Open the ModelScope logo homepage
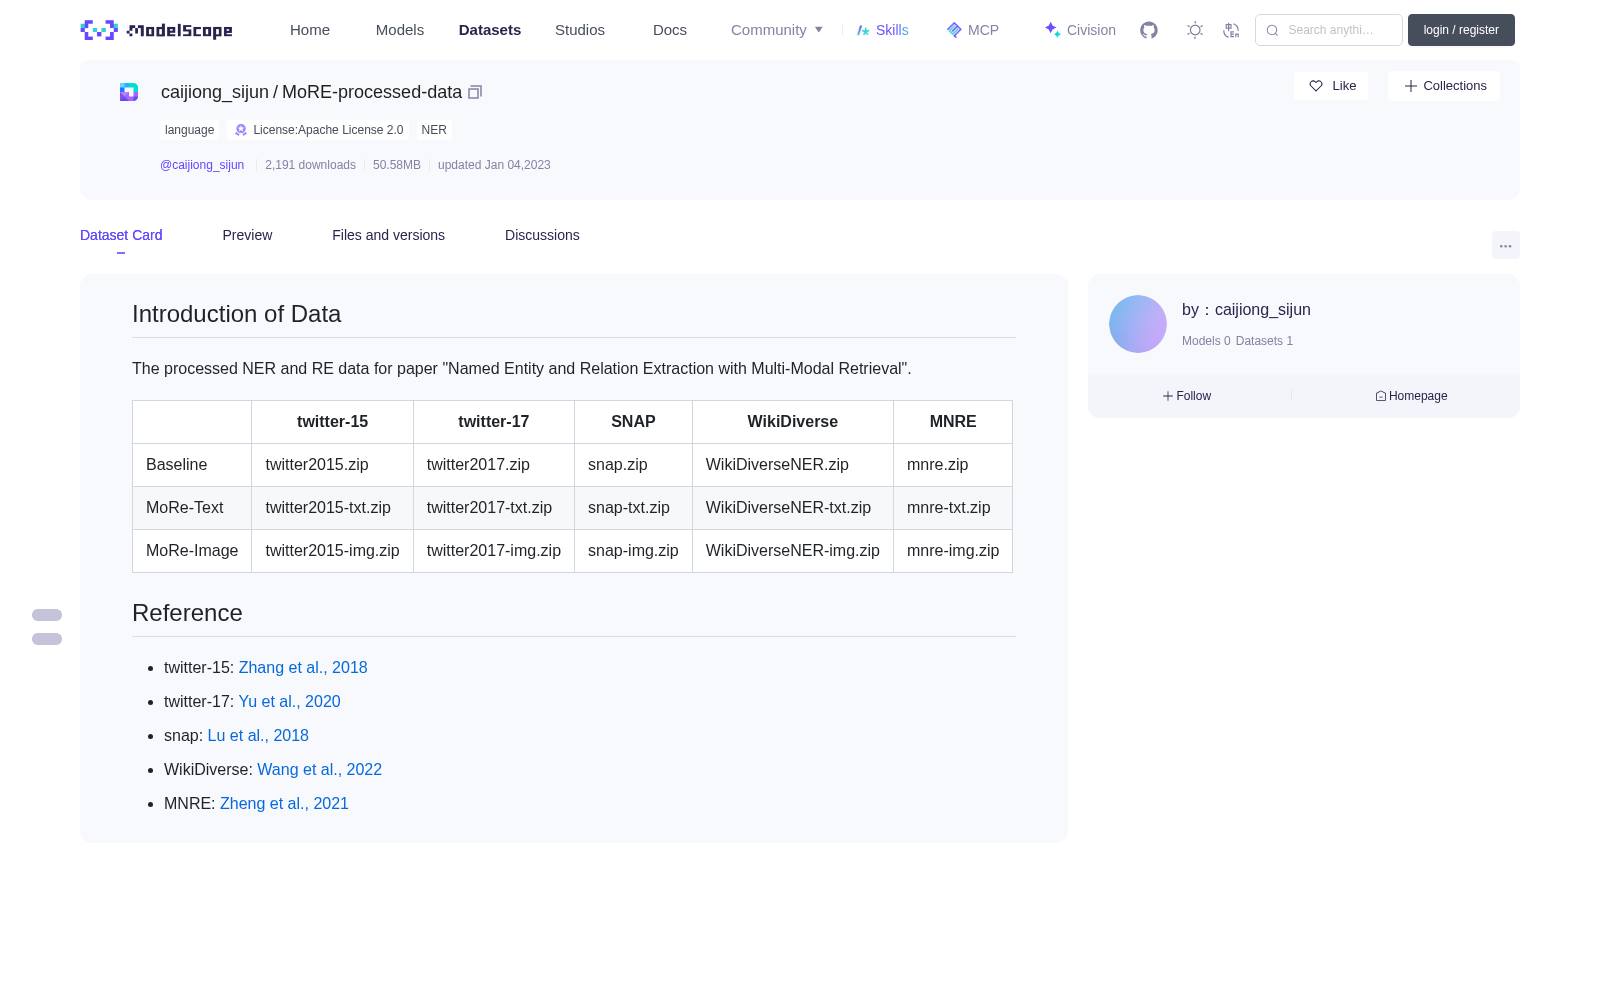Image resolution: width=1600 pixels, height=1000 pixels. [156, 30]
